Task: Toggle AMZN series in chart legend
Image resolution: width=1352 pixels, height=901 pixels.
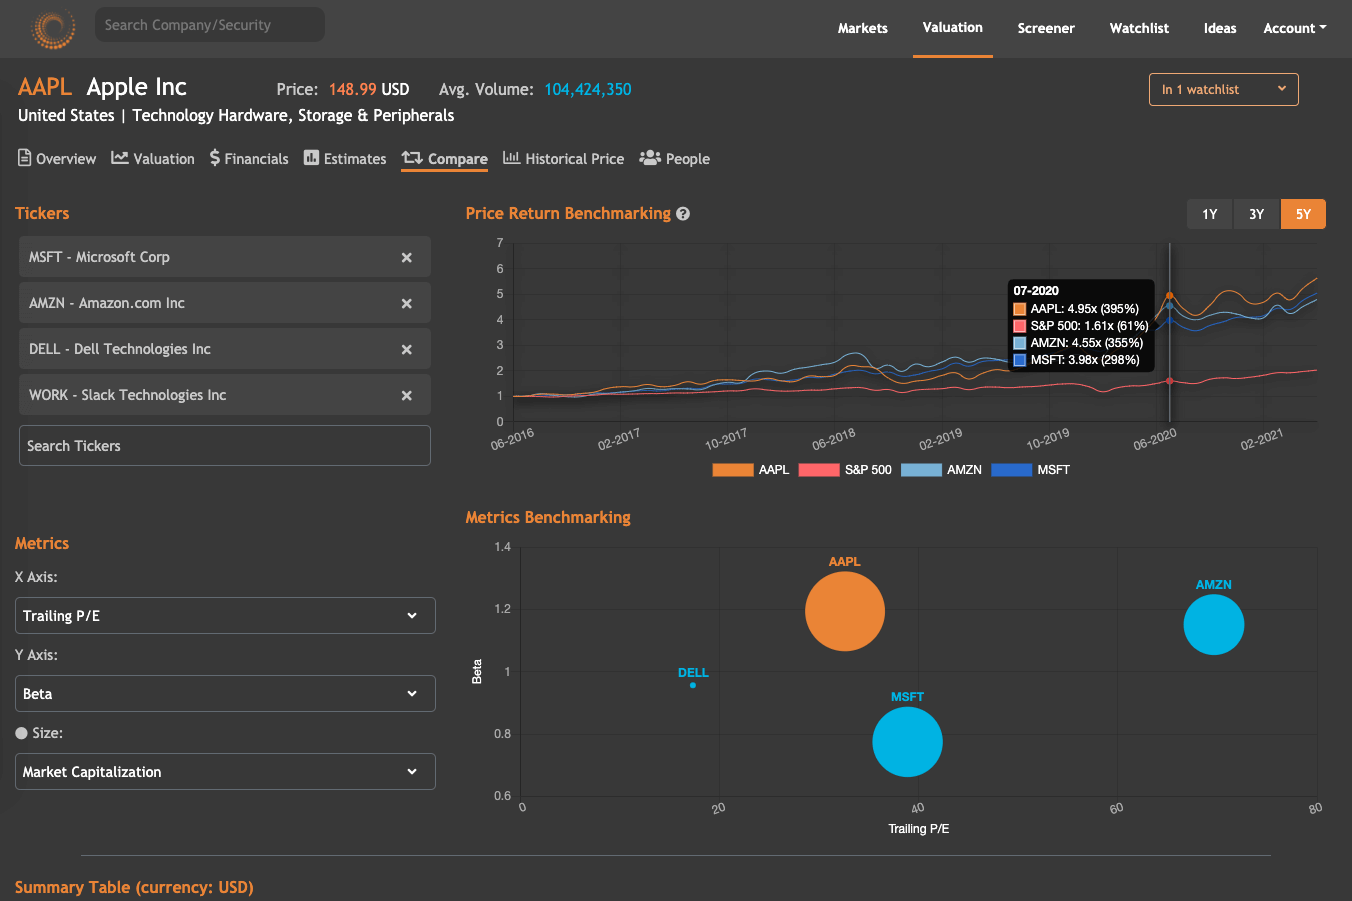Action: [942, 470]
